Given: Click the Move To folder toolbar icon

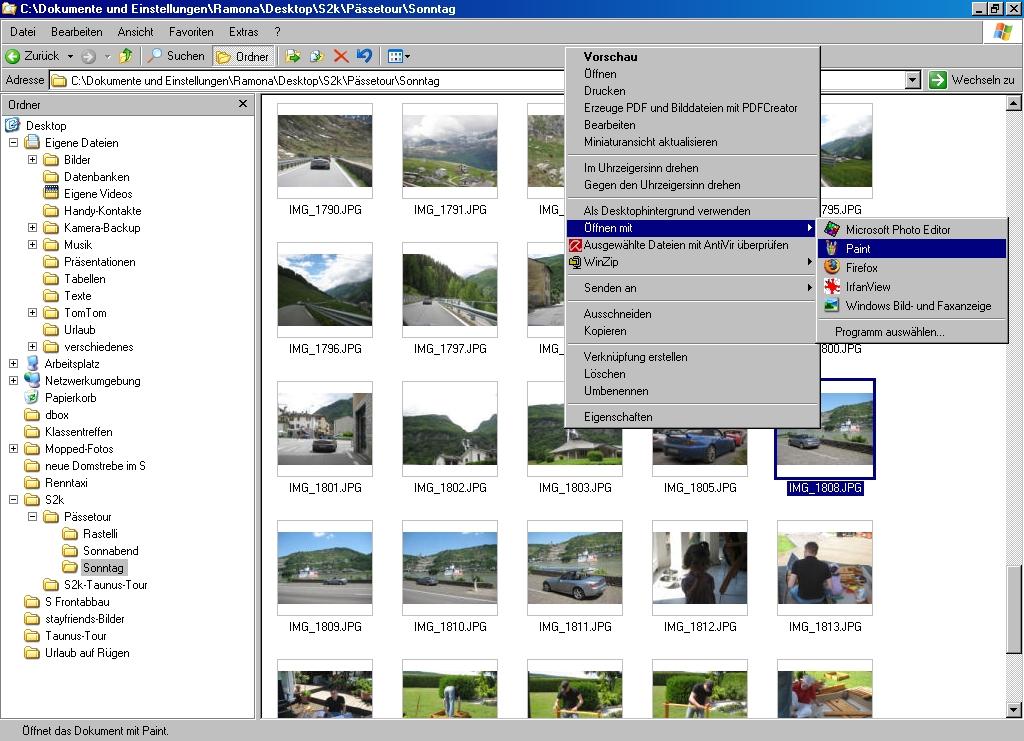Looking at the screenshot, I should 293,56.
